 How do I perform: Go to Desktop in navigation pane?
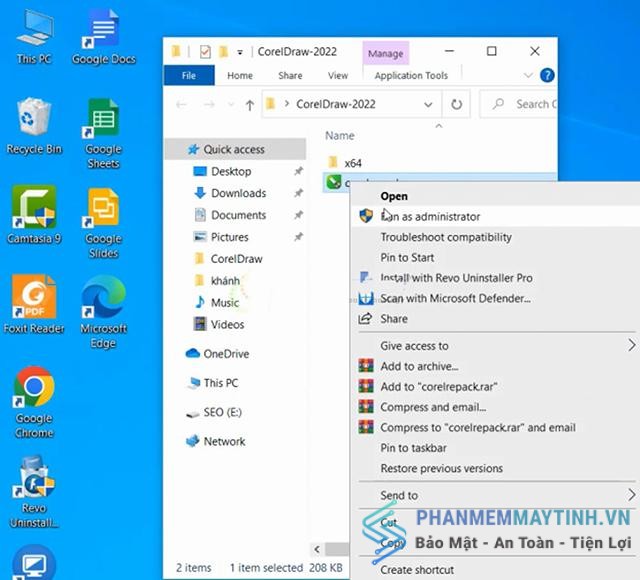point(231,171)
